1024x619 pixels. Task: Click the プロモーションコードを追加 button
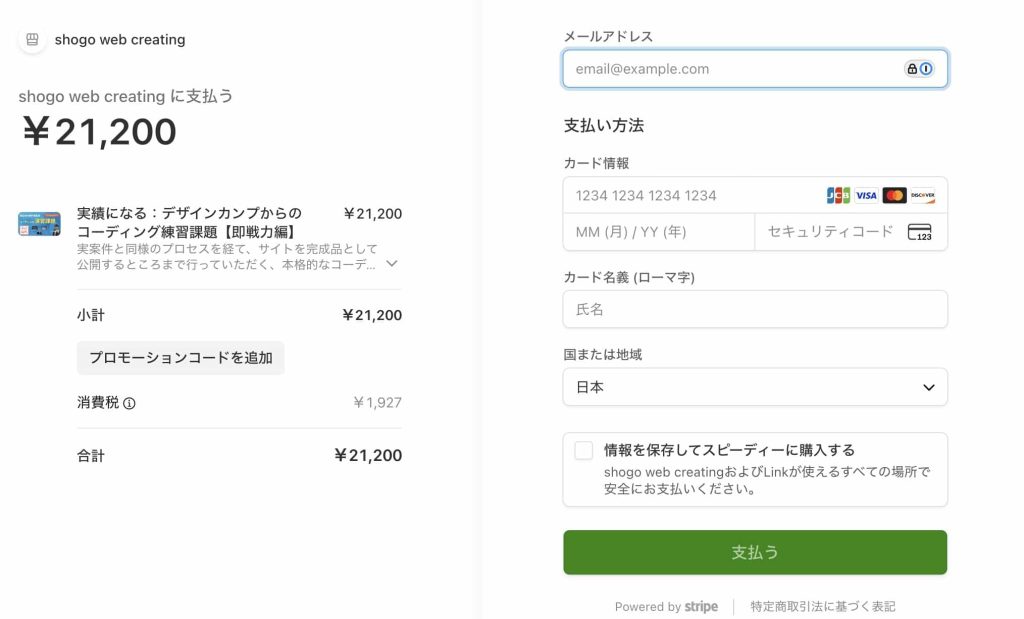tap(181, 358)
